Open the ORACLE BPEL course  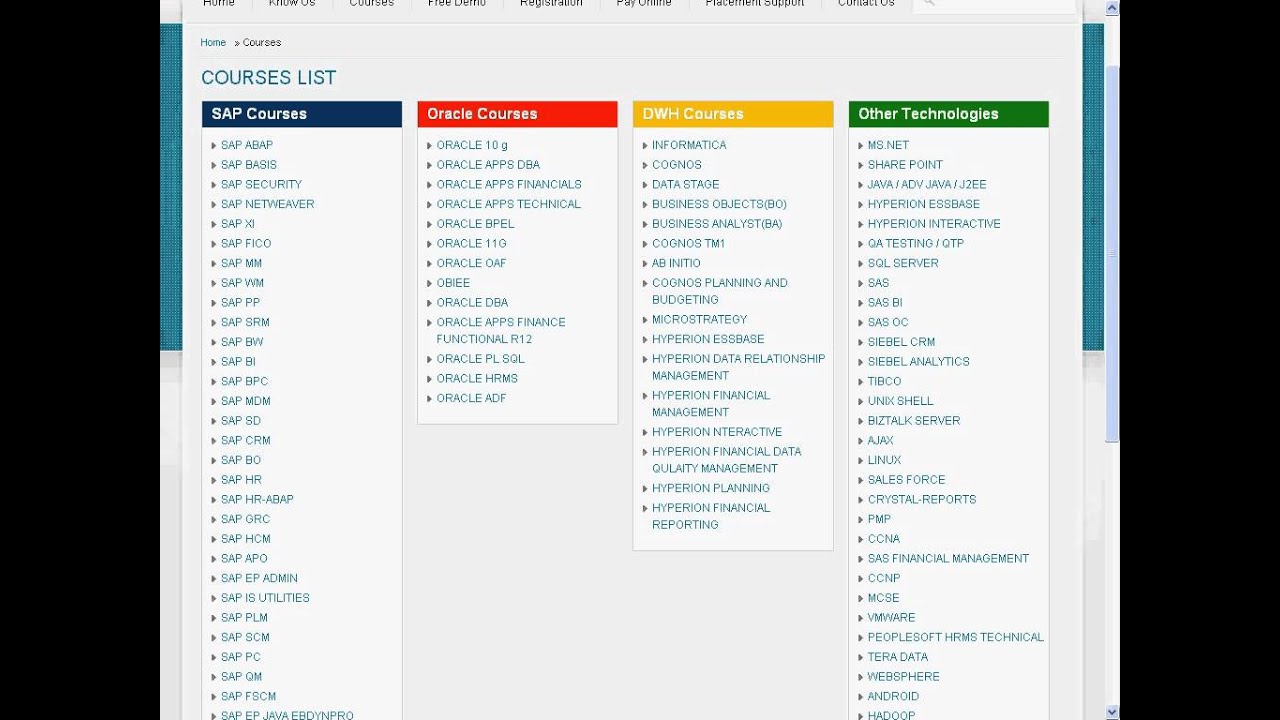click(475, 224)
